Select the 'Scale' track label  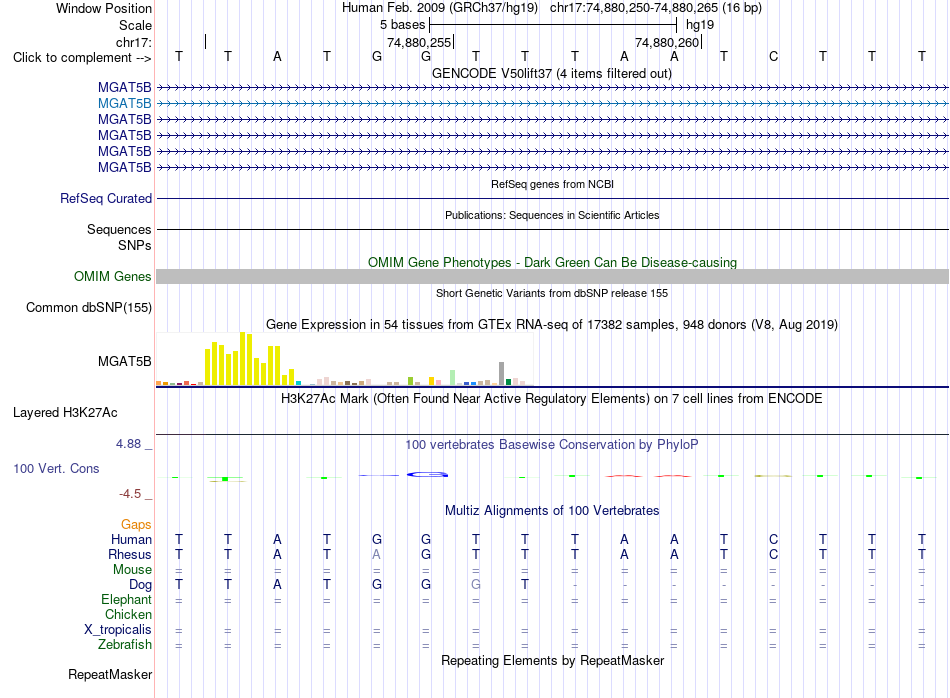point(135,25)
